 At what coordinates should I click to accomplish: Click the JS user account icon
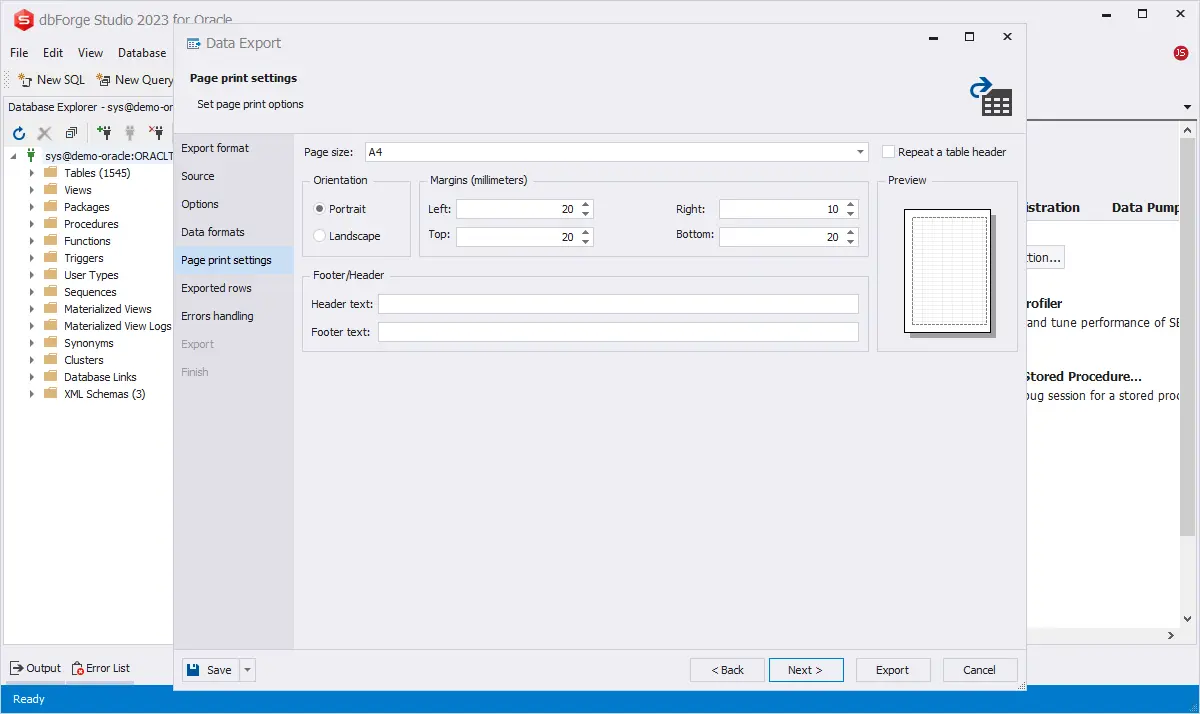click(x=1180, y=53)
